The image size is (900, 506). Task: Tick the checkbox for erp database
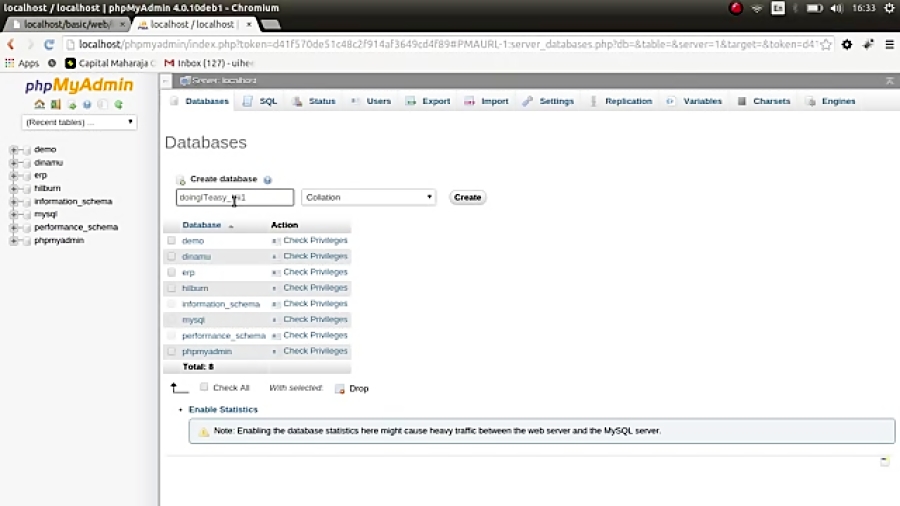[171, 272]
